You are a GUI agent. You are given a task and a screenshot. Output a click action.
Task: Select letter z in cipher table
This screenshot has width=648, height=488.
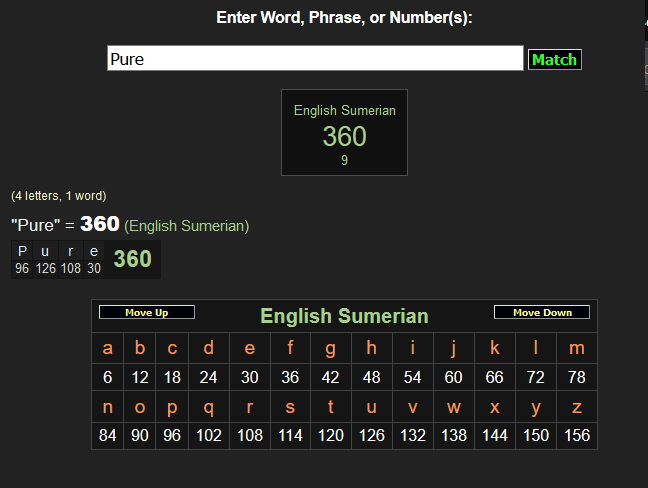pyautogui.click(x=577, y=407)
